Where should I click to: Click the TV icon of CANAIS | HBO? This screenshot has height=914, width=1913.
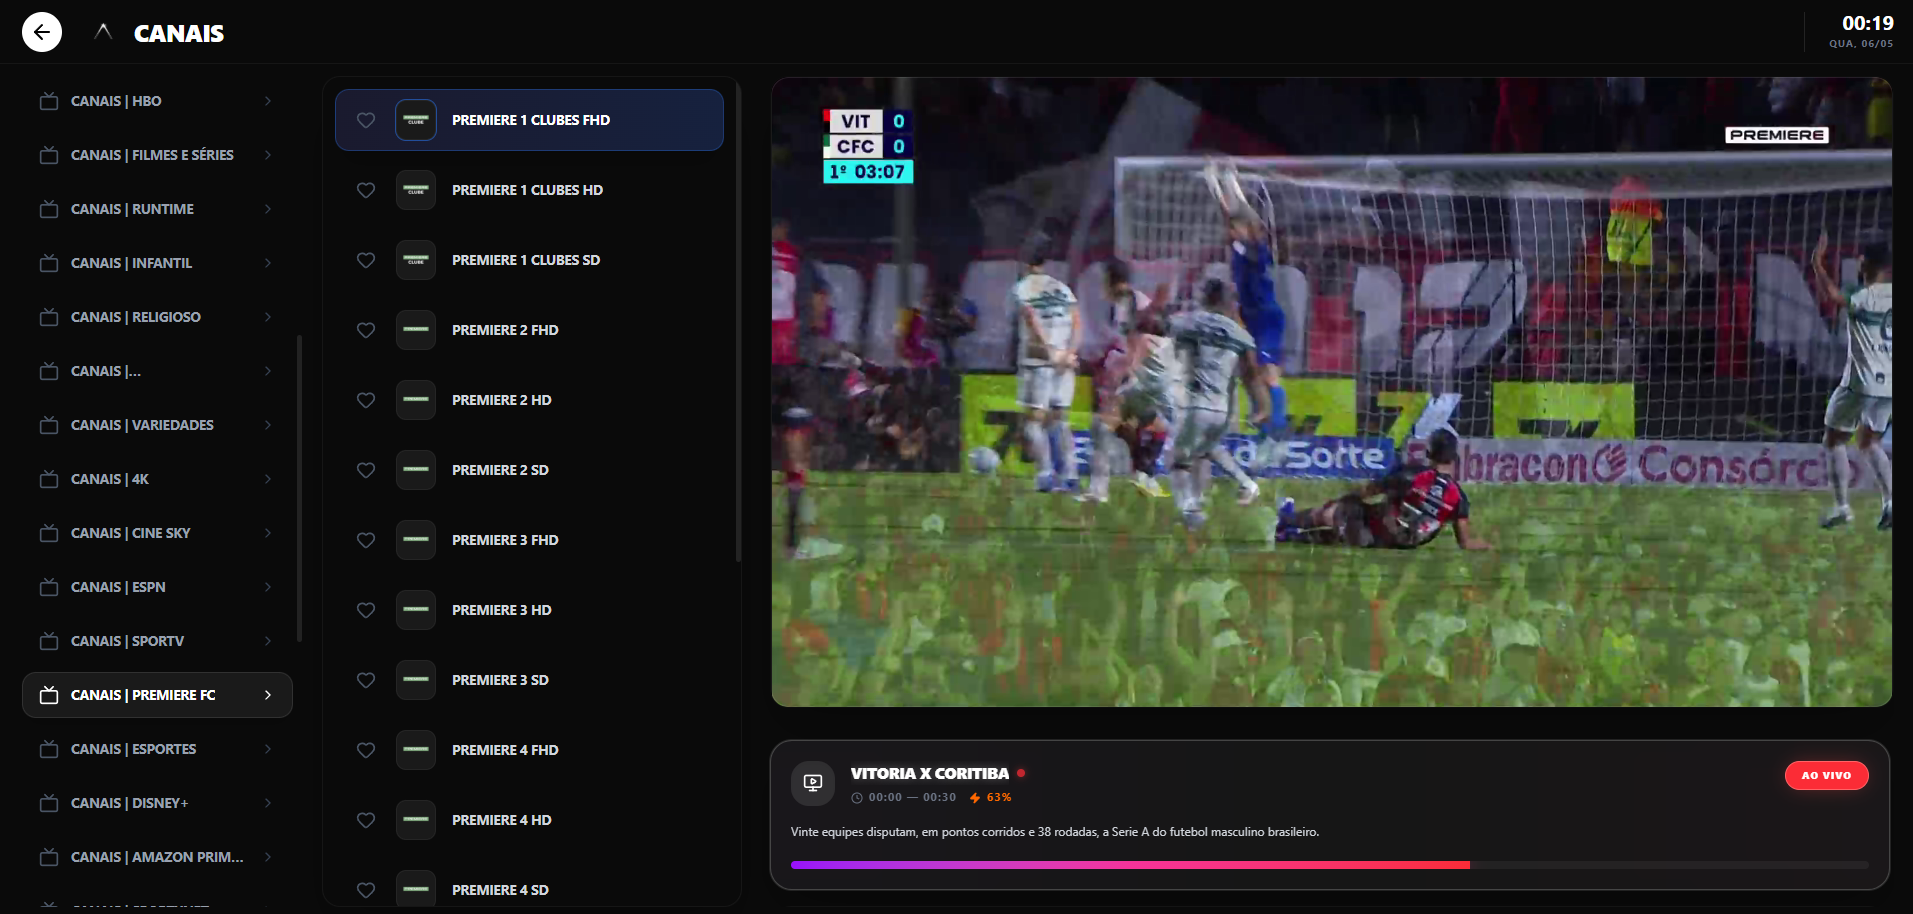(x=48, y=101)
